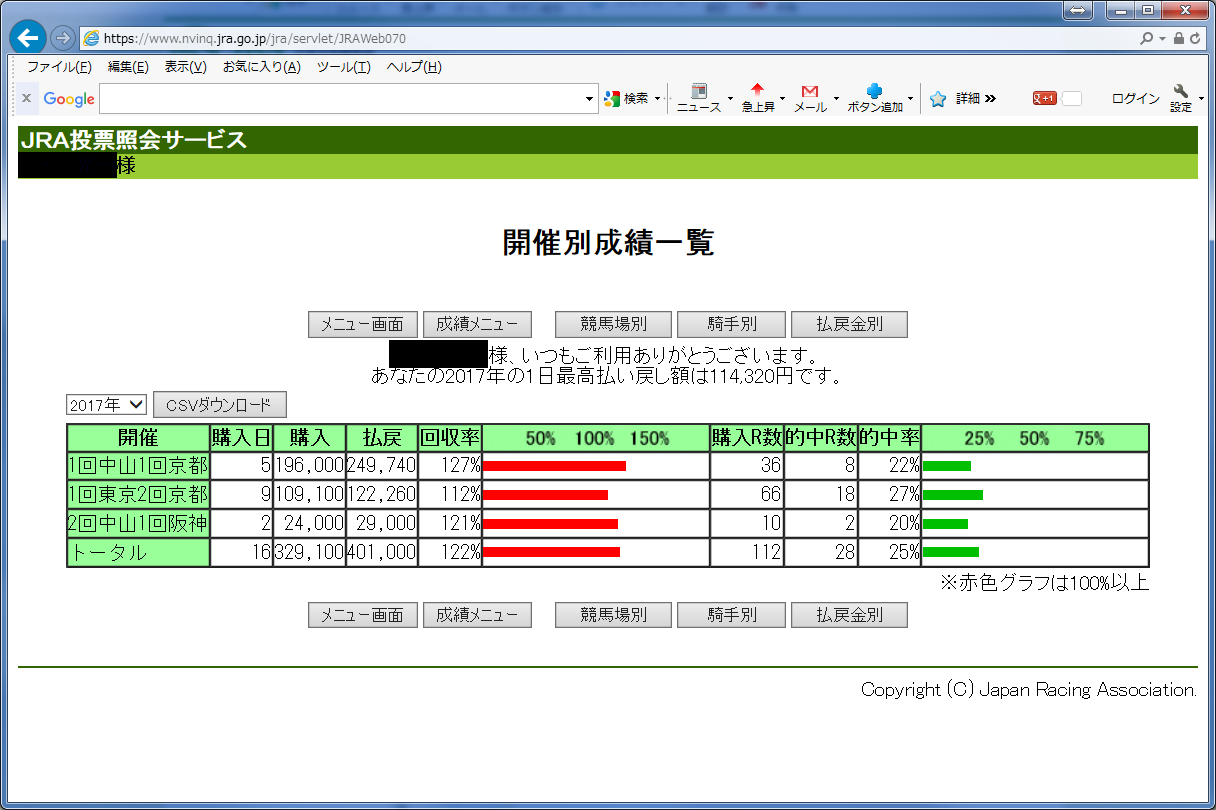Open the メール dropdown arrow
This screenshot has height=810, width=1216.
(835, 99)
